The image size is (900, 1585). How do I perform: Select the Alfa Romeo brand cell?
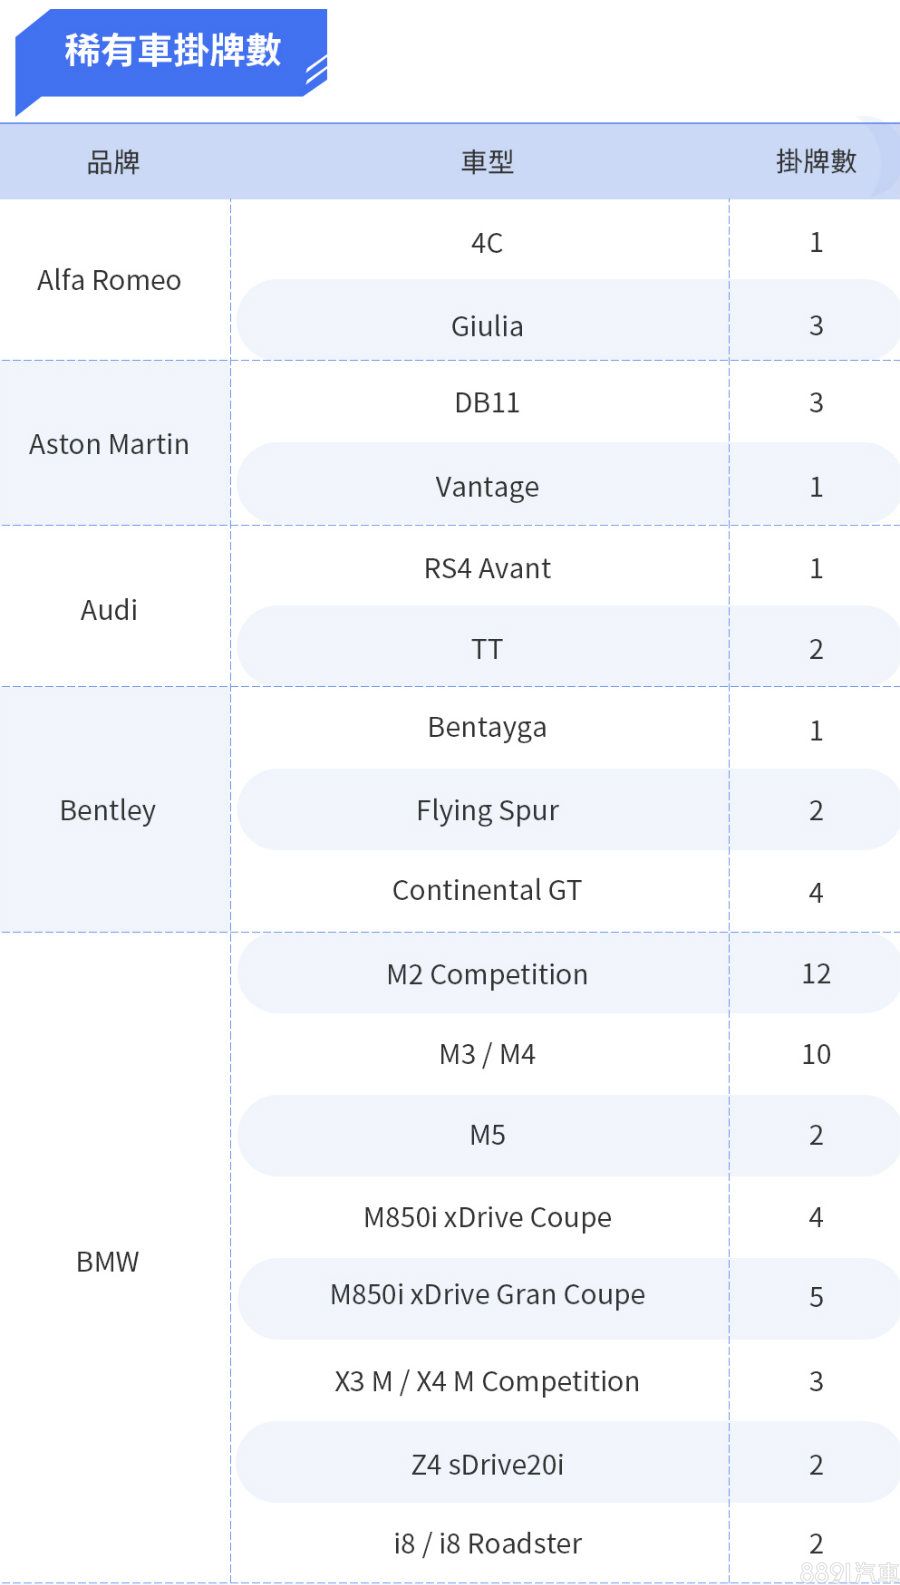109,281
